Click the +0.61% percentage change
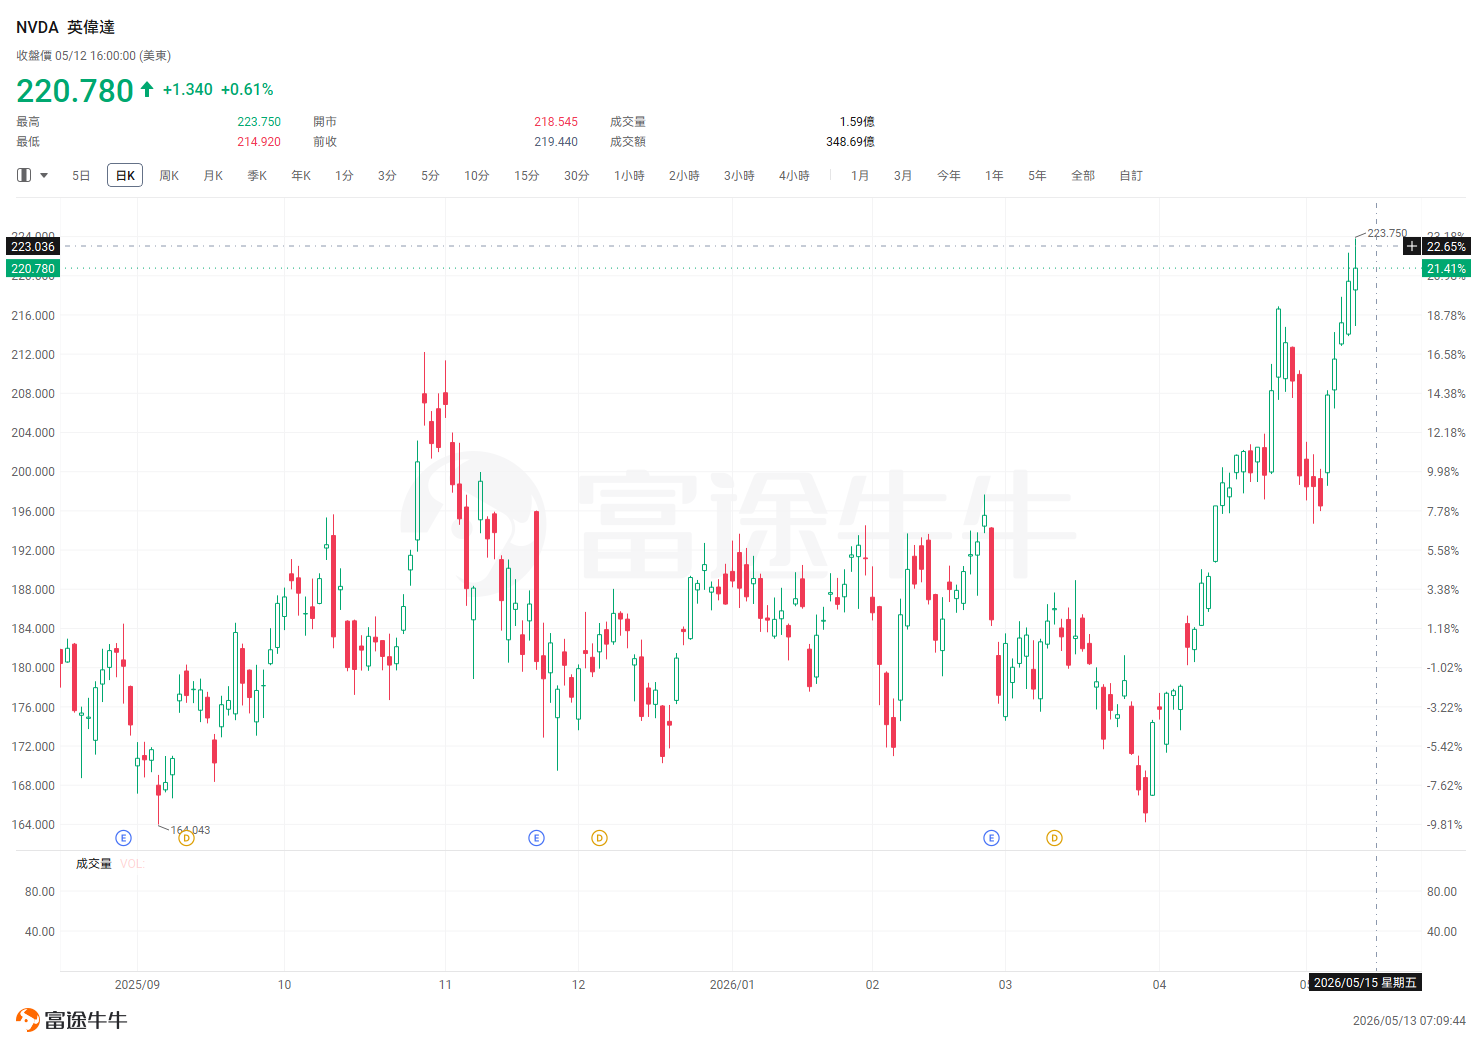This screenshot has width=1482, height=1047. pyautogui.click(x=247, y=90)
